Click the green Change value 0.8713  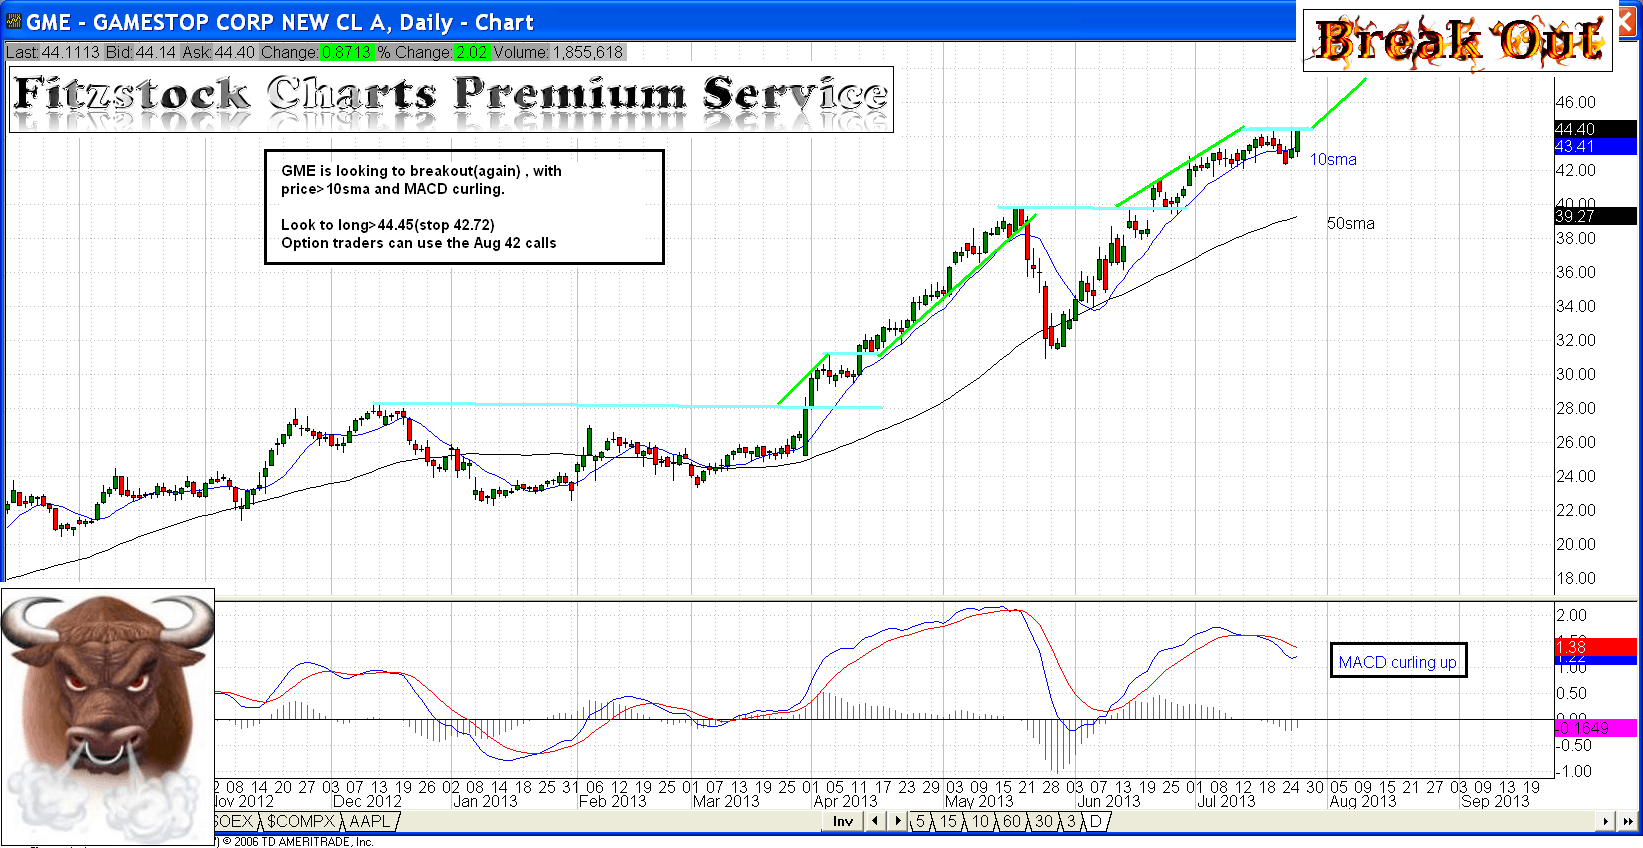347,52
